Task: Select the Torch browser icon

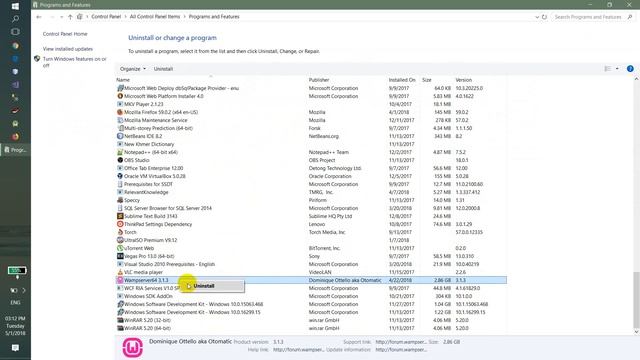Action: [x=120, y=232]
